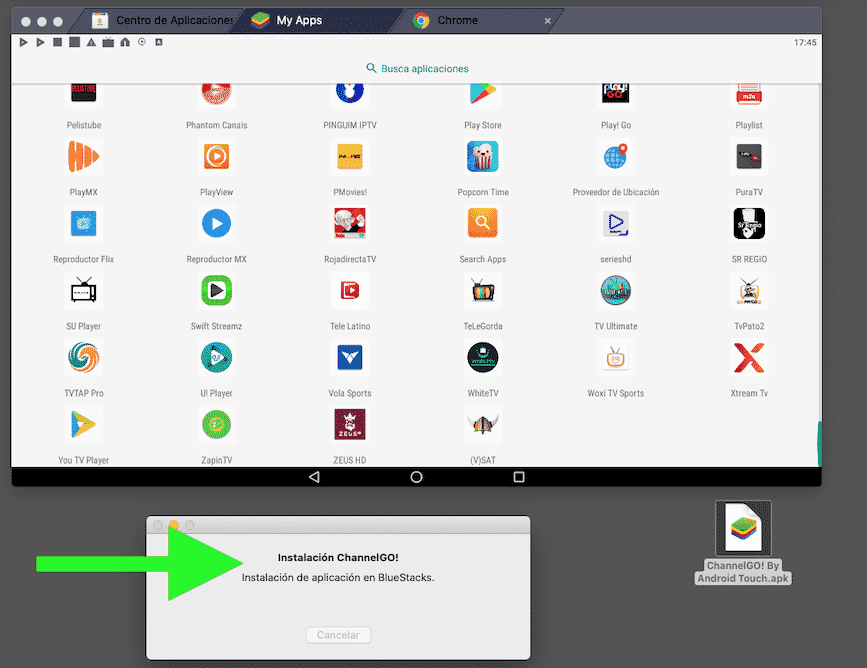Launch TvPato2
This screenshot has width=867, height=668.
coord(749,290)
